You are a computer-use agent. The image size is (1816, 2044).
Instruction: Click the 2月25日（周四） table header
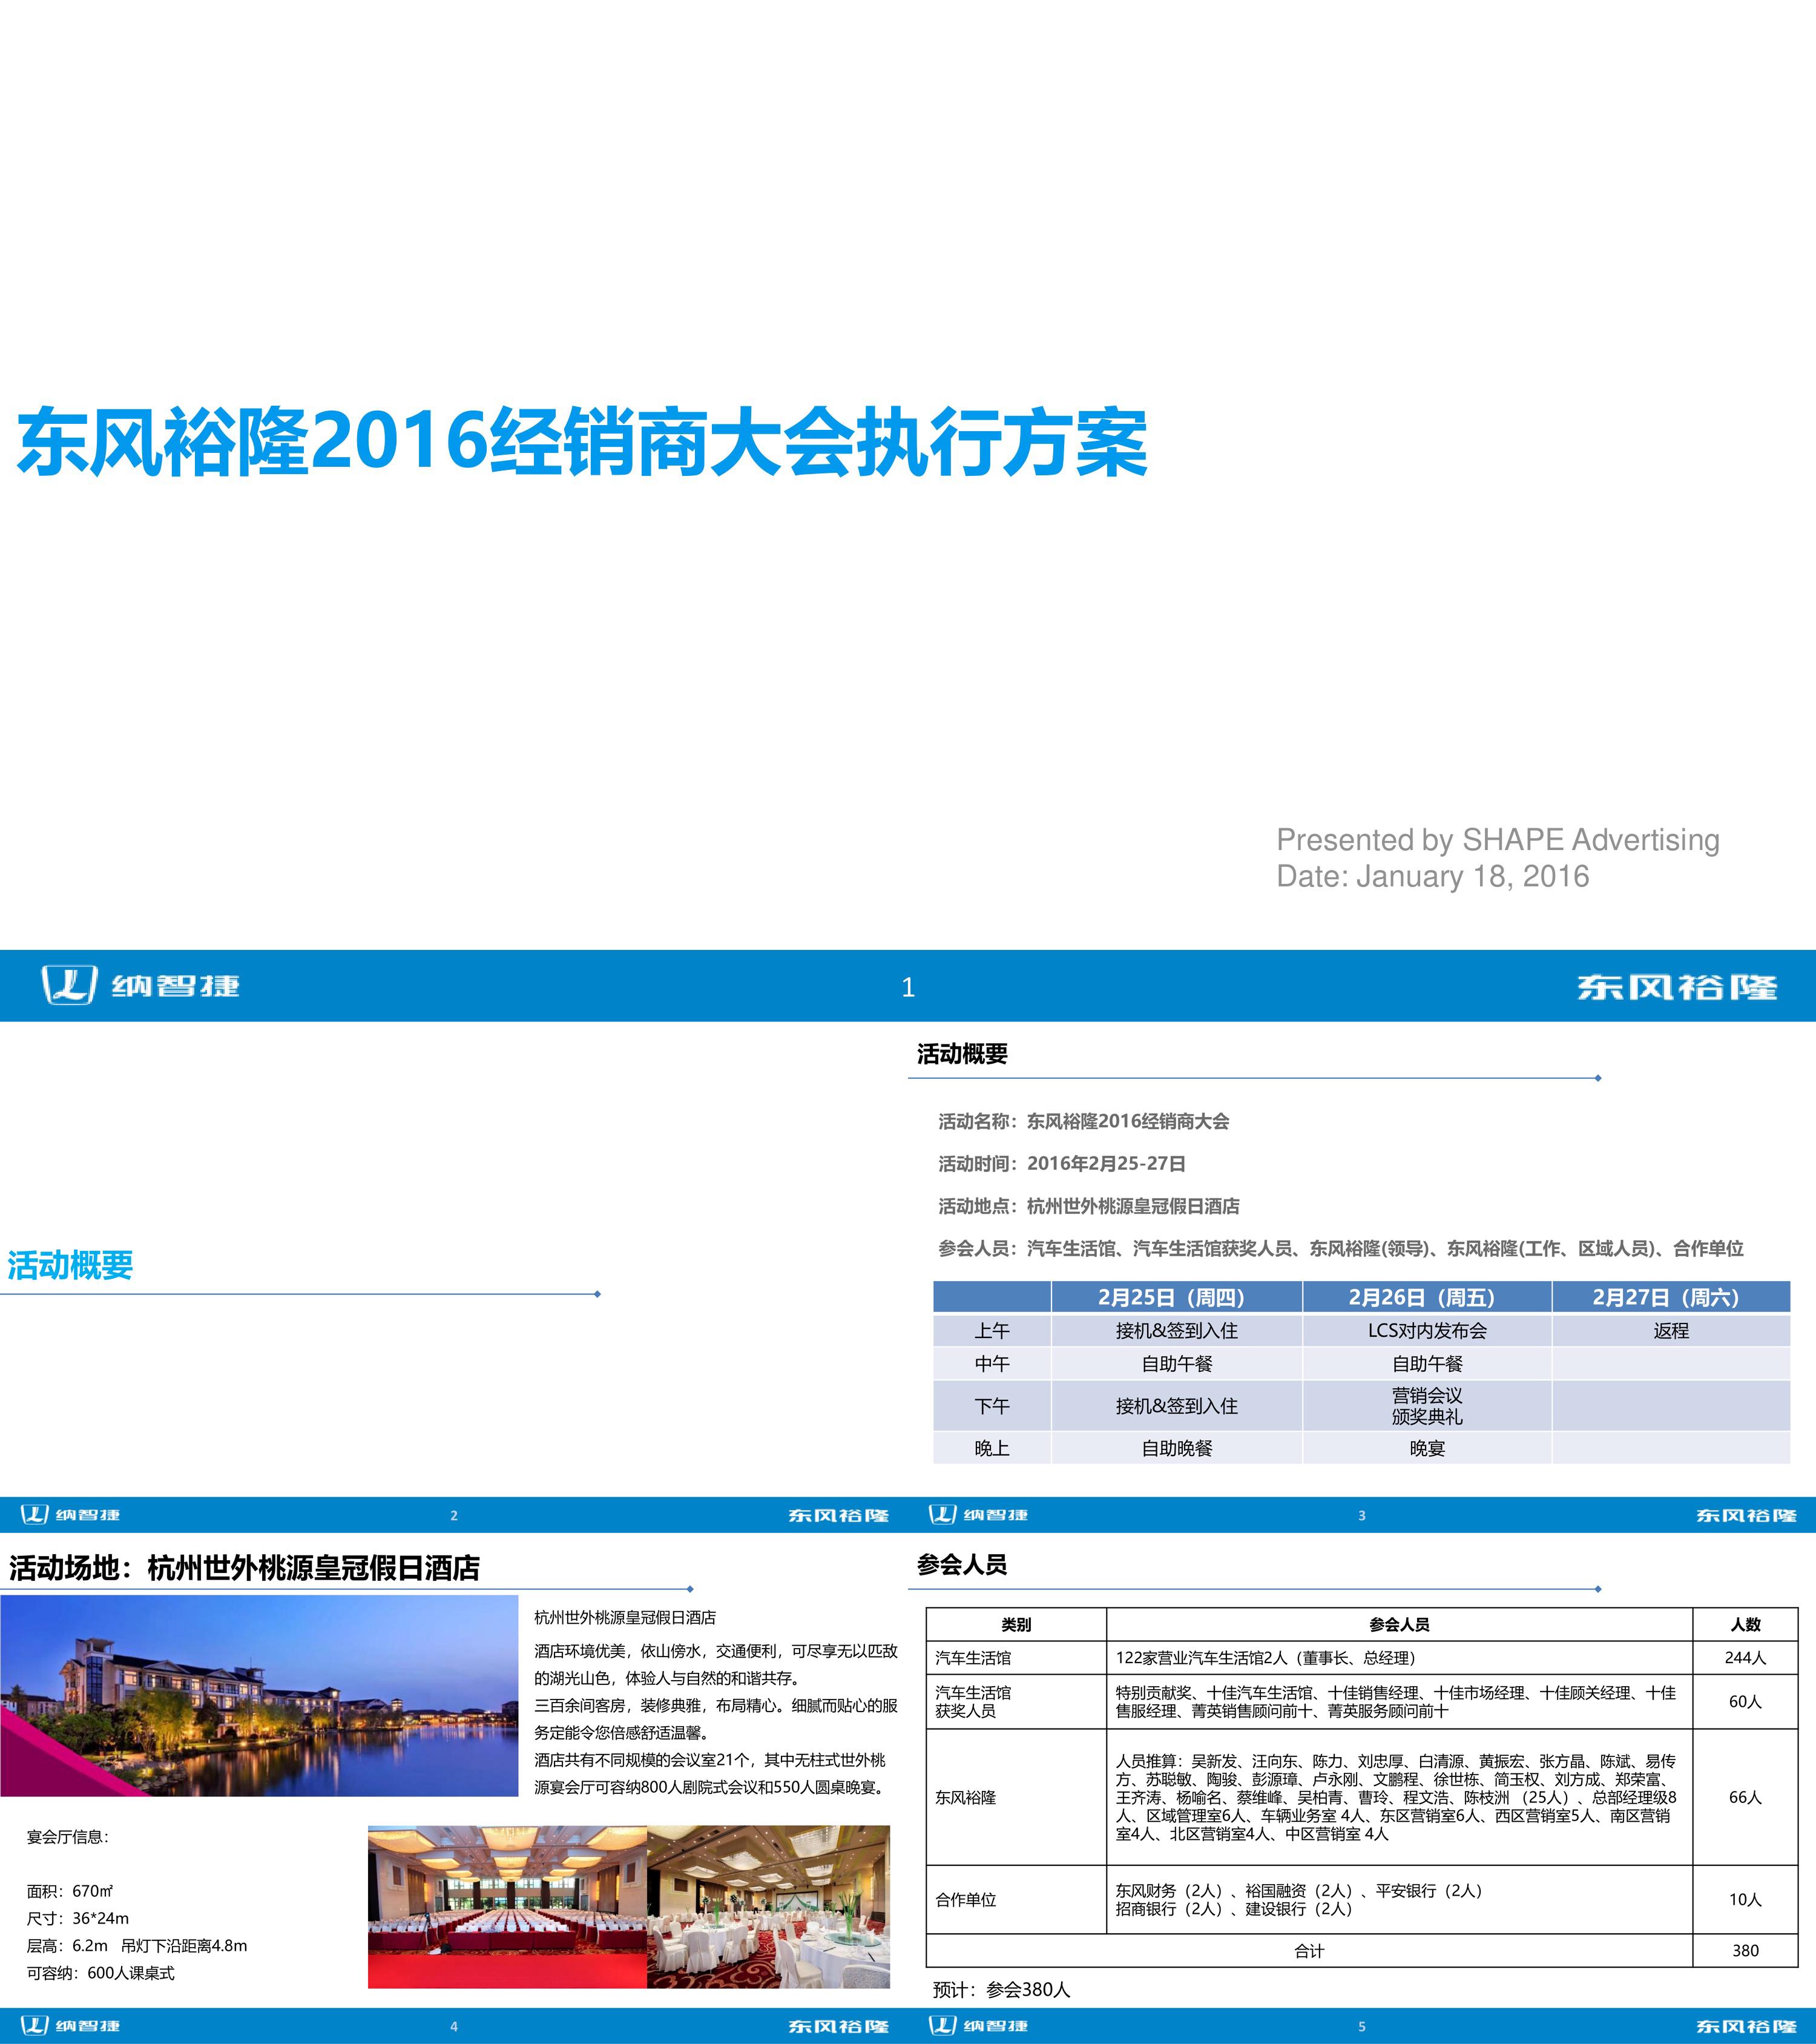[1176, 1297]
